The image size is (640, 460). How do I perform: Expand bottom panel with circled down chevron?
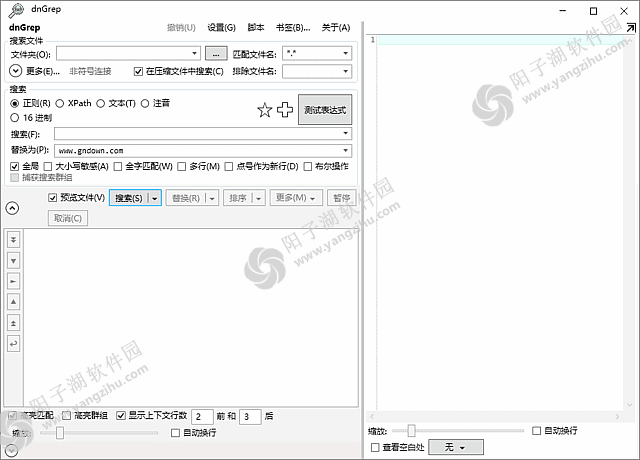tap(11, 451)
